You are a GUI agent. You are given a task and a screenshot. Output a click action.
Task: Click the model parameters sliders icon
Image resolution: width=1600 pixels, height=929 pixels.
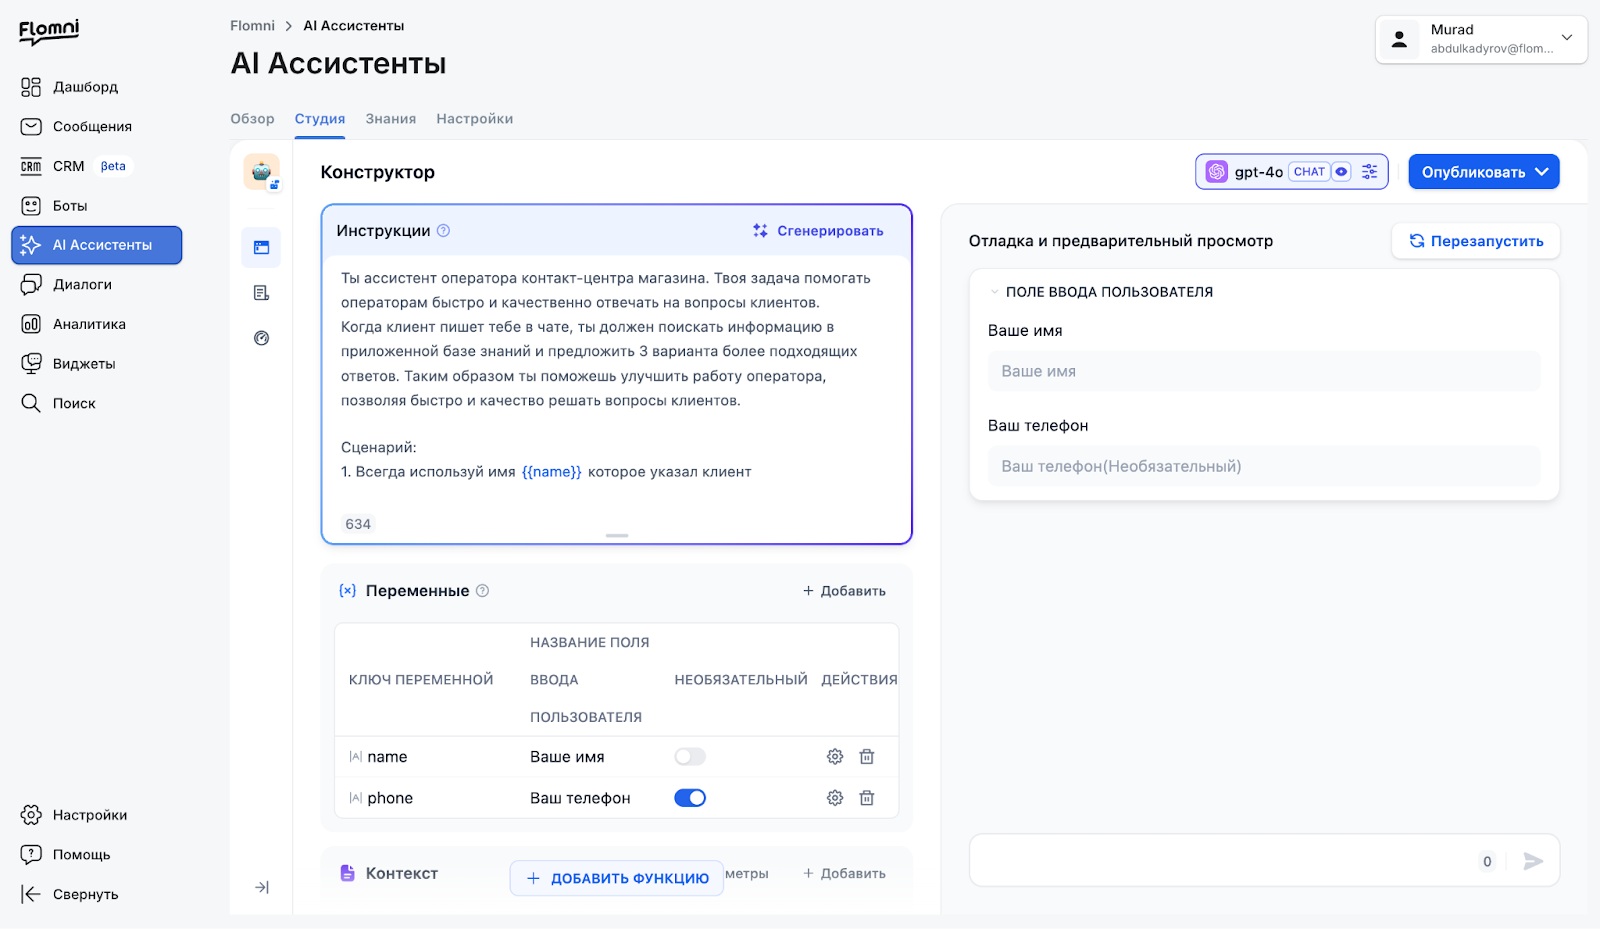click(x=1369, y=172)
